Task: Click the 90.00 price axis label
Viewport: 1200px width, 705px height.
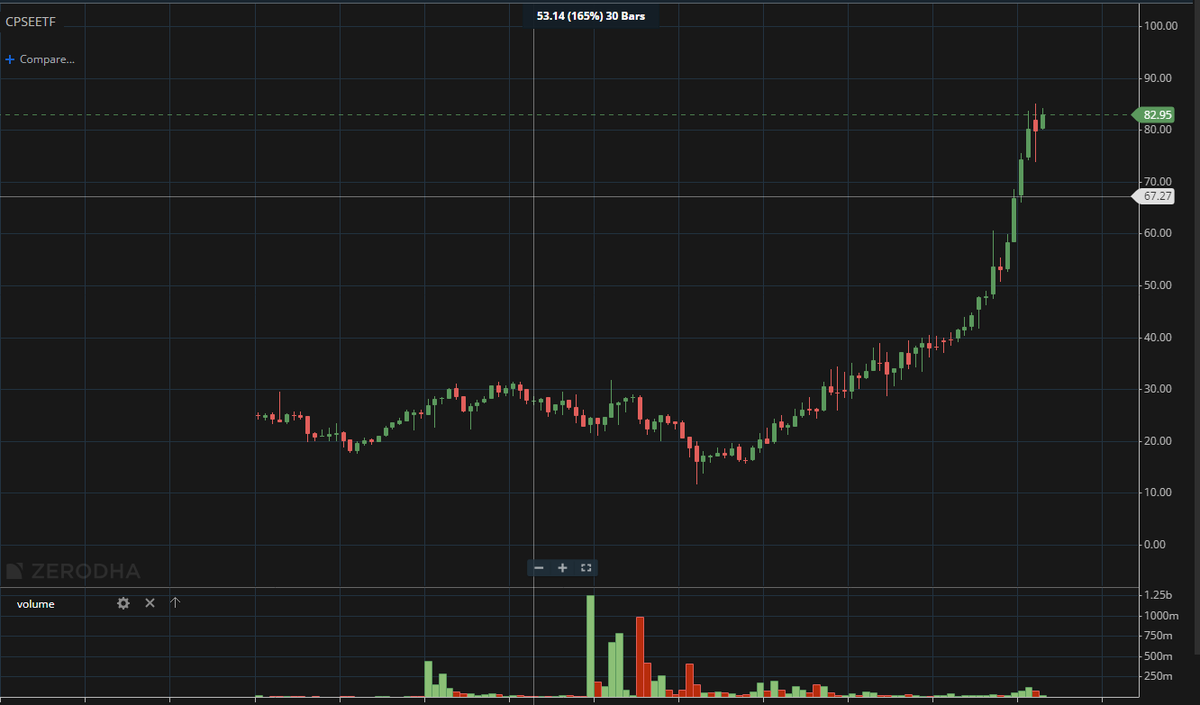Action: [1158, 78]
